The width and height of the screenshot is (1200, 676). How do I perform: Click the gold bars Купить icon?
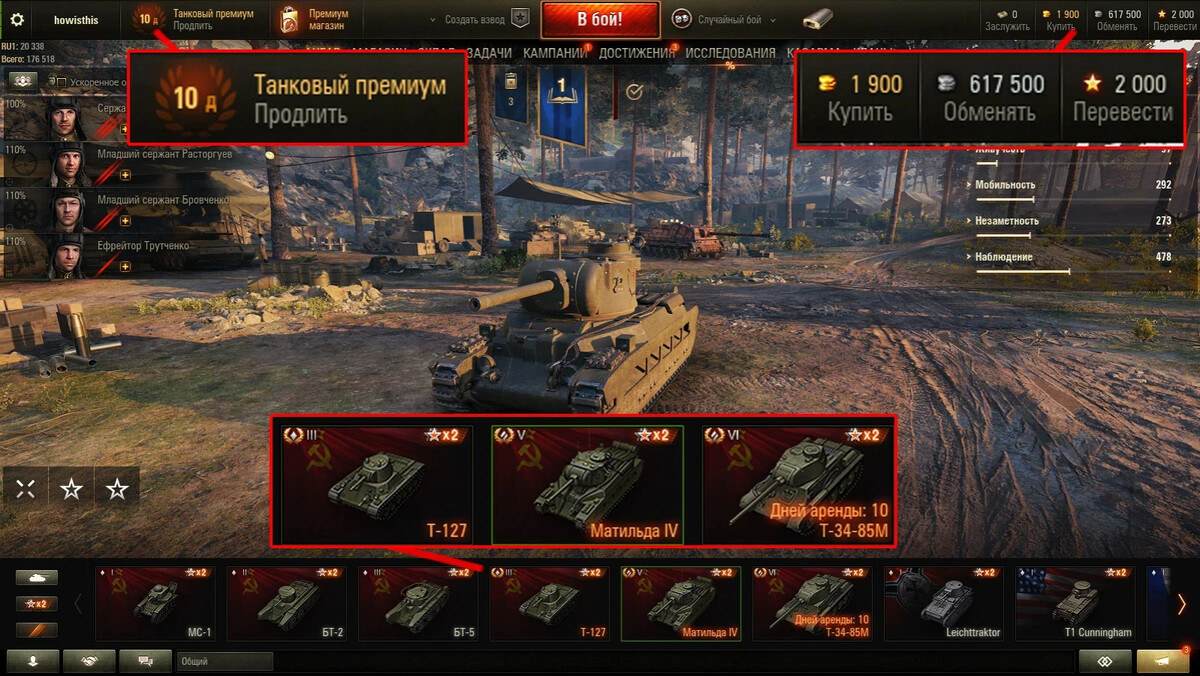(x=1046, y=14)
